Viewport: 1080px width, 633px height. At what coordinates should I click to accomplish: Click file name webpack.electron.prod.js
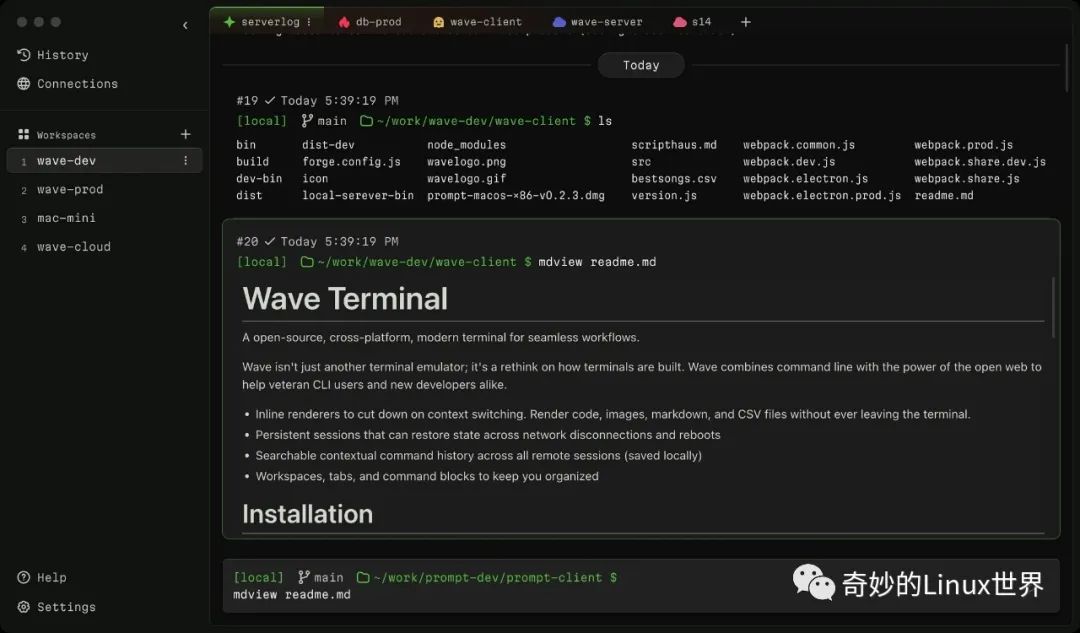(822, 196)
